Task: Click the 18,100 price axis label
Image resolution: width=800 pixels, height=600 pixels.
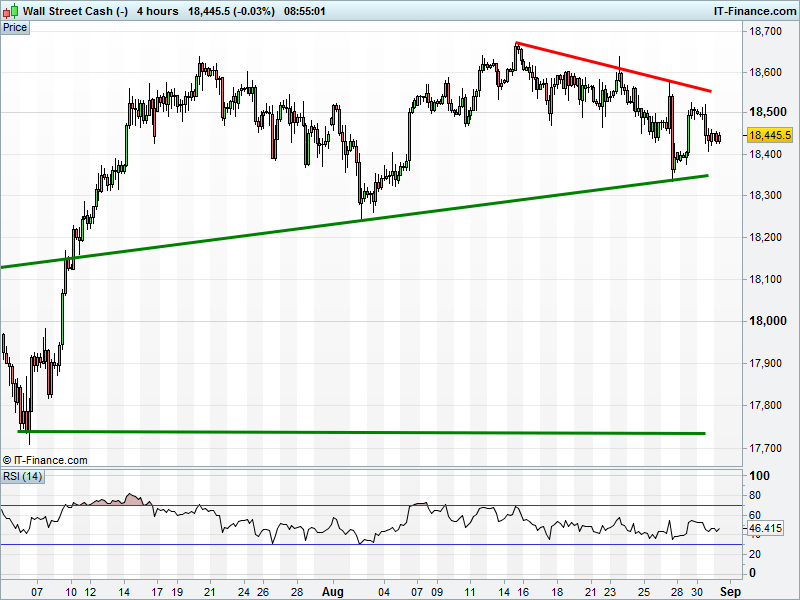Action: click(x=765, y=279)
